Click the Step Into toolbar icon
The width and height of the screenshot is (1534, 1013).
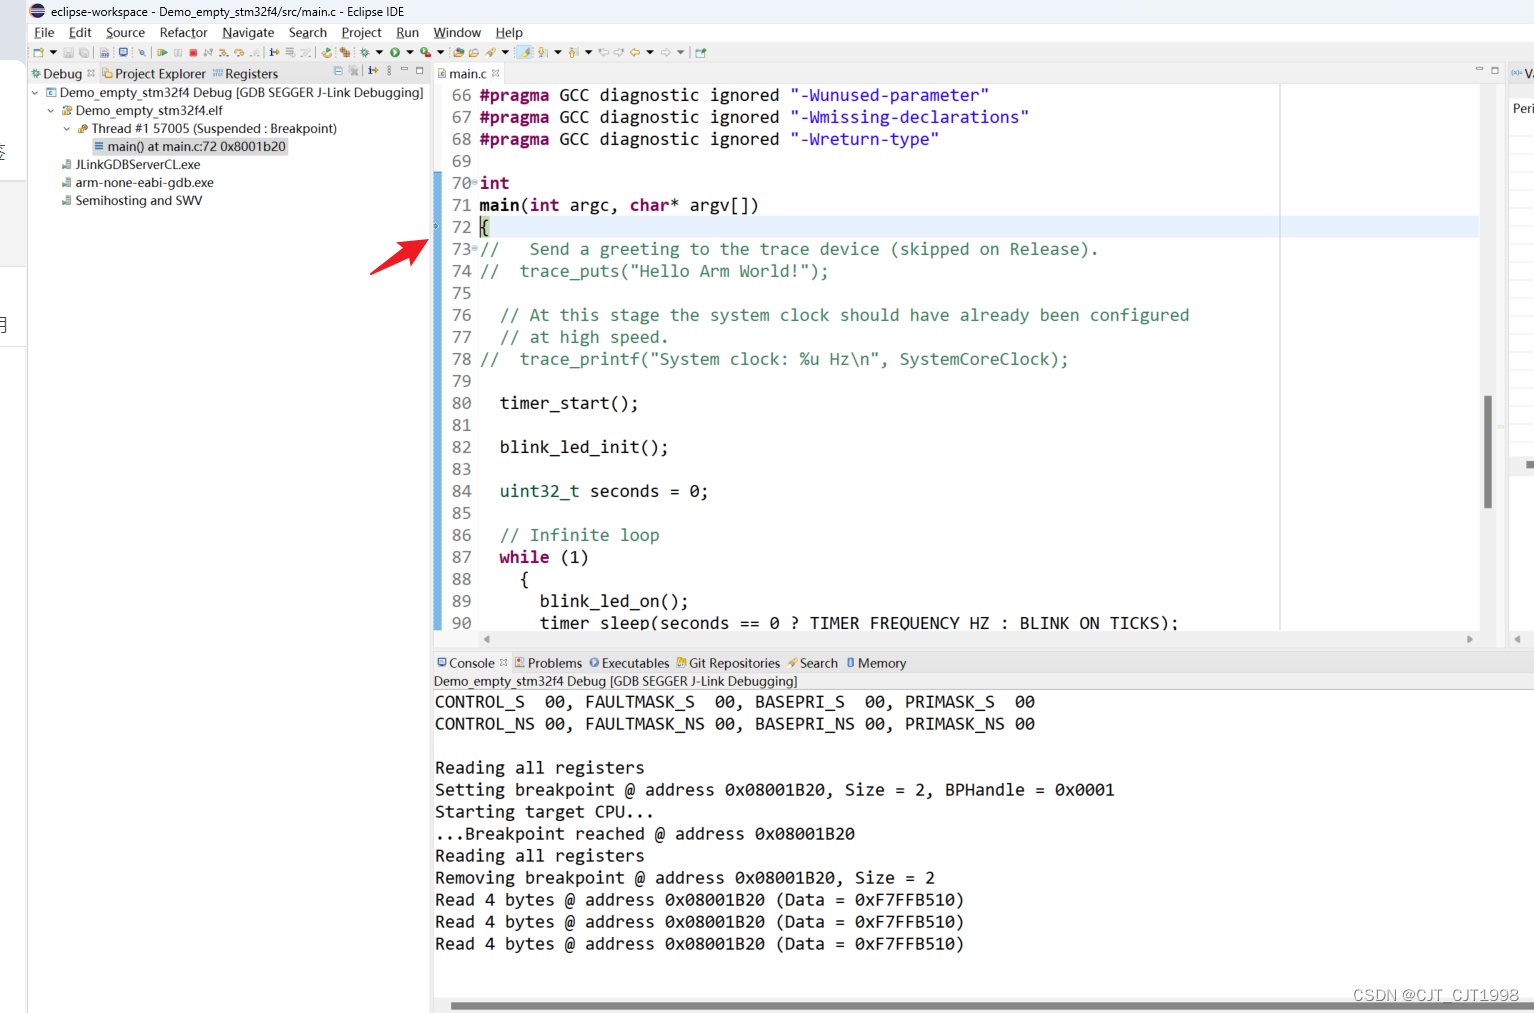coord(223,52)
